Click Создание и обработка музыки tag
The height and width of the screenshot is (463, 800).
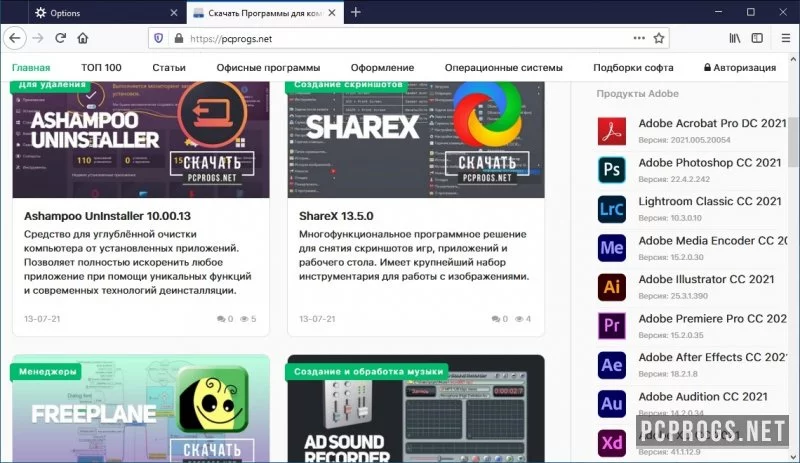pos(368,372)
